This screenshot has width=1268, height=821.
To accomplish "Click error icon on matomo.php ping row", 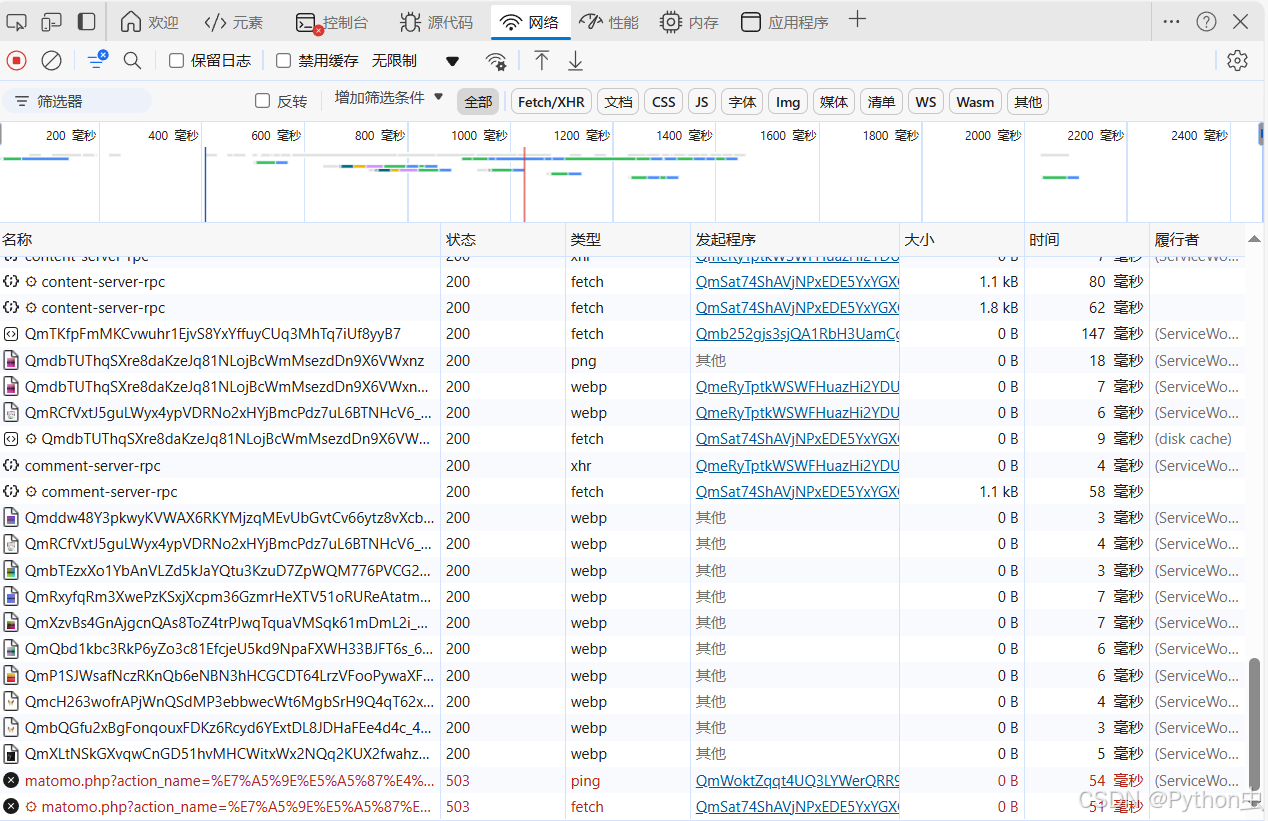I will click(11, 780).
